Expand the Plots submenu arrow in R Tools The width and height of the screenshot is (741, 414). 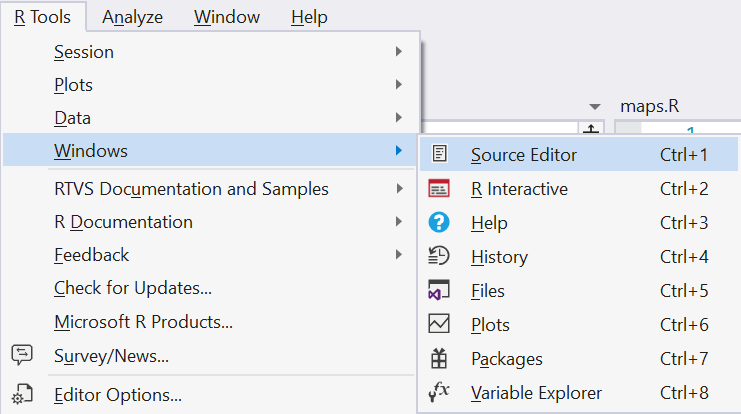tap(399, 85)
